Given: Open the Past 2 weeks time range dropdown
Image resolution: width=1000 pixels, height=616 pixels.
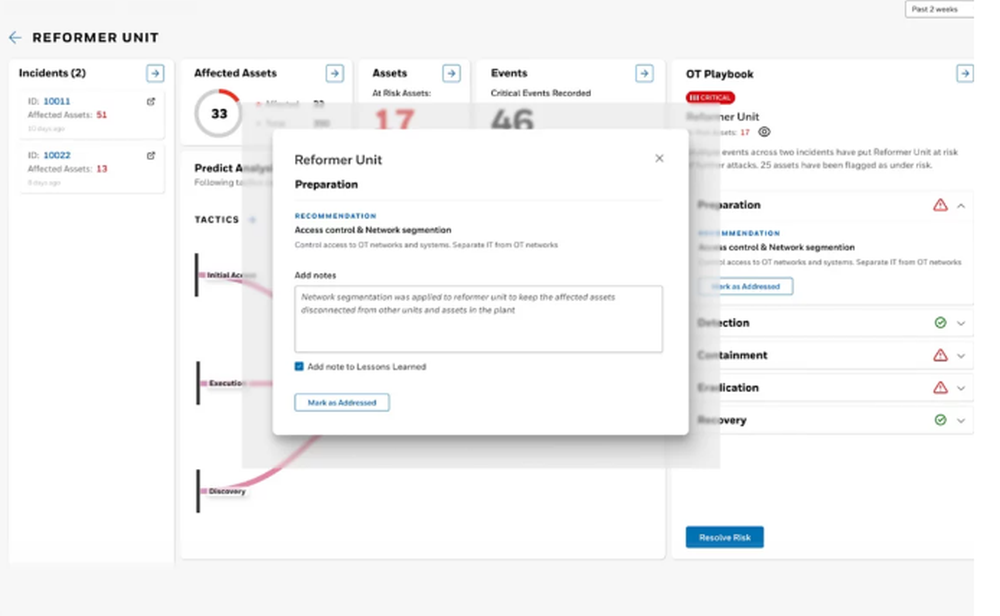Looking at the screenshot, I should 939,10.
